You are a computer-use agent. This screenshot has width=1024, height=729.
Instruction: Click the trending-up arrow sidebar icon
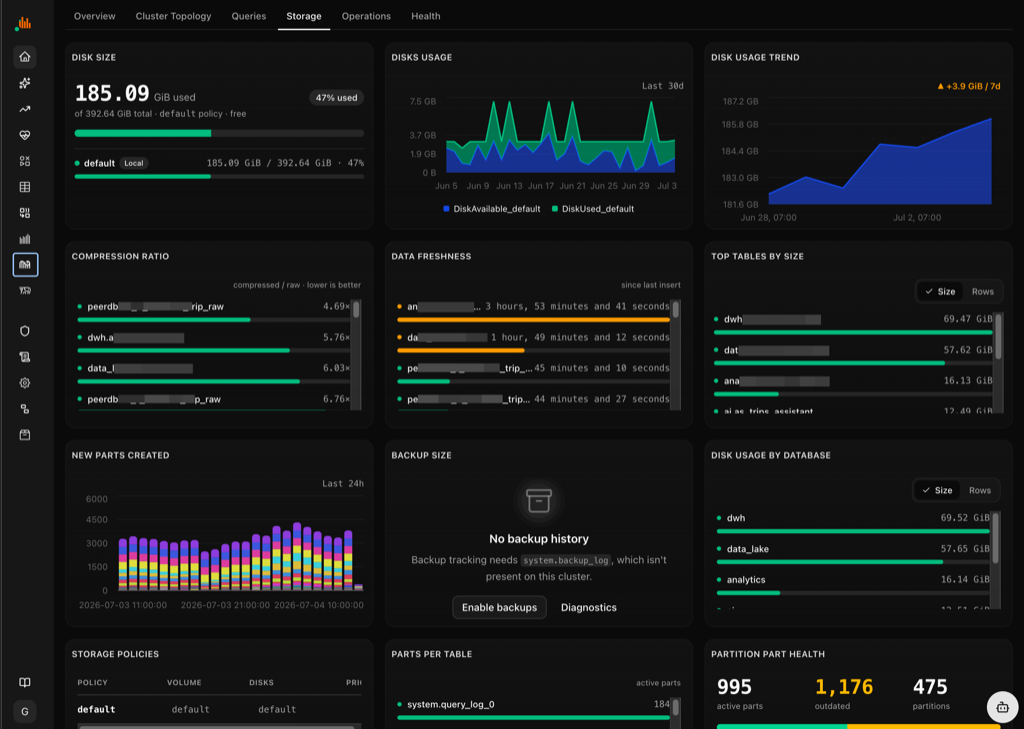[x=25, y=109]
